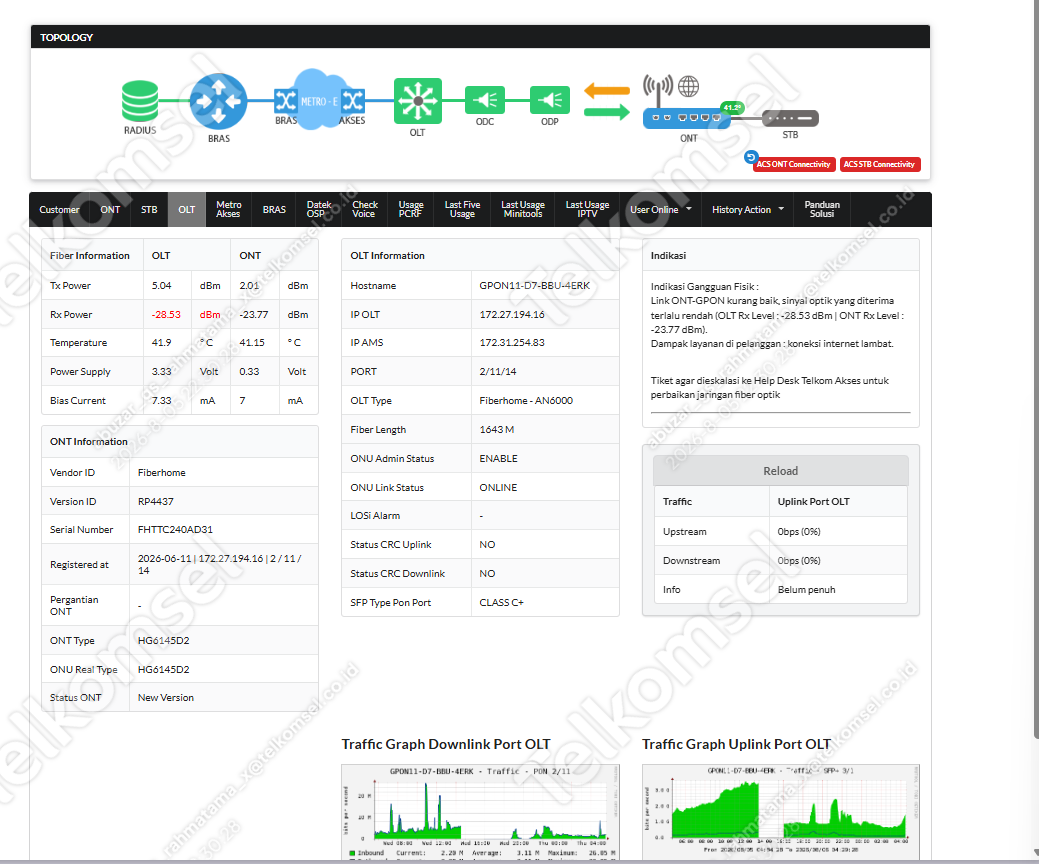Click the 41.2° temperature badge on ONT
This screenshot has width=1039, height=864.
point(732,107)
